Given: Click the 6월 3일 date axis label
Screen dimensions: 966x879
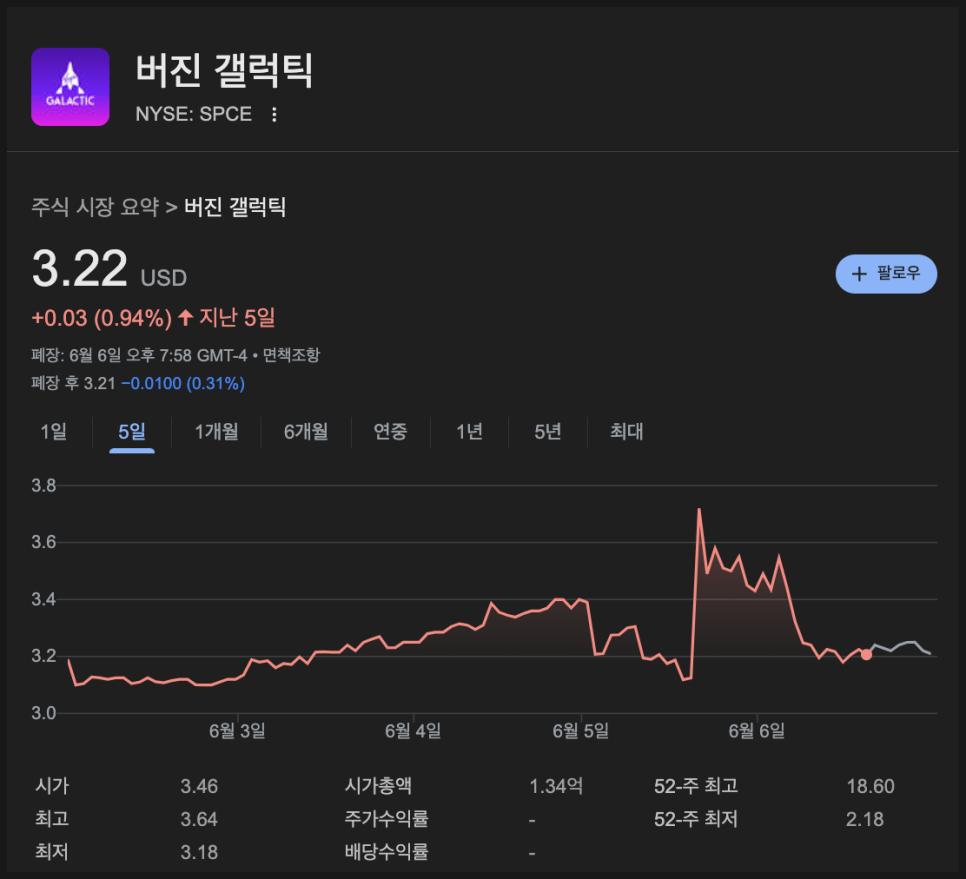Looking at the screenshot, I should (237, 731).
